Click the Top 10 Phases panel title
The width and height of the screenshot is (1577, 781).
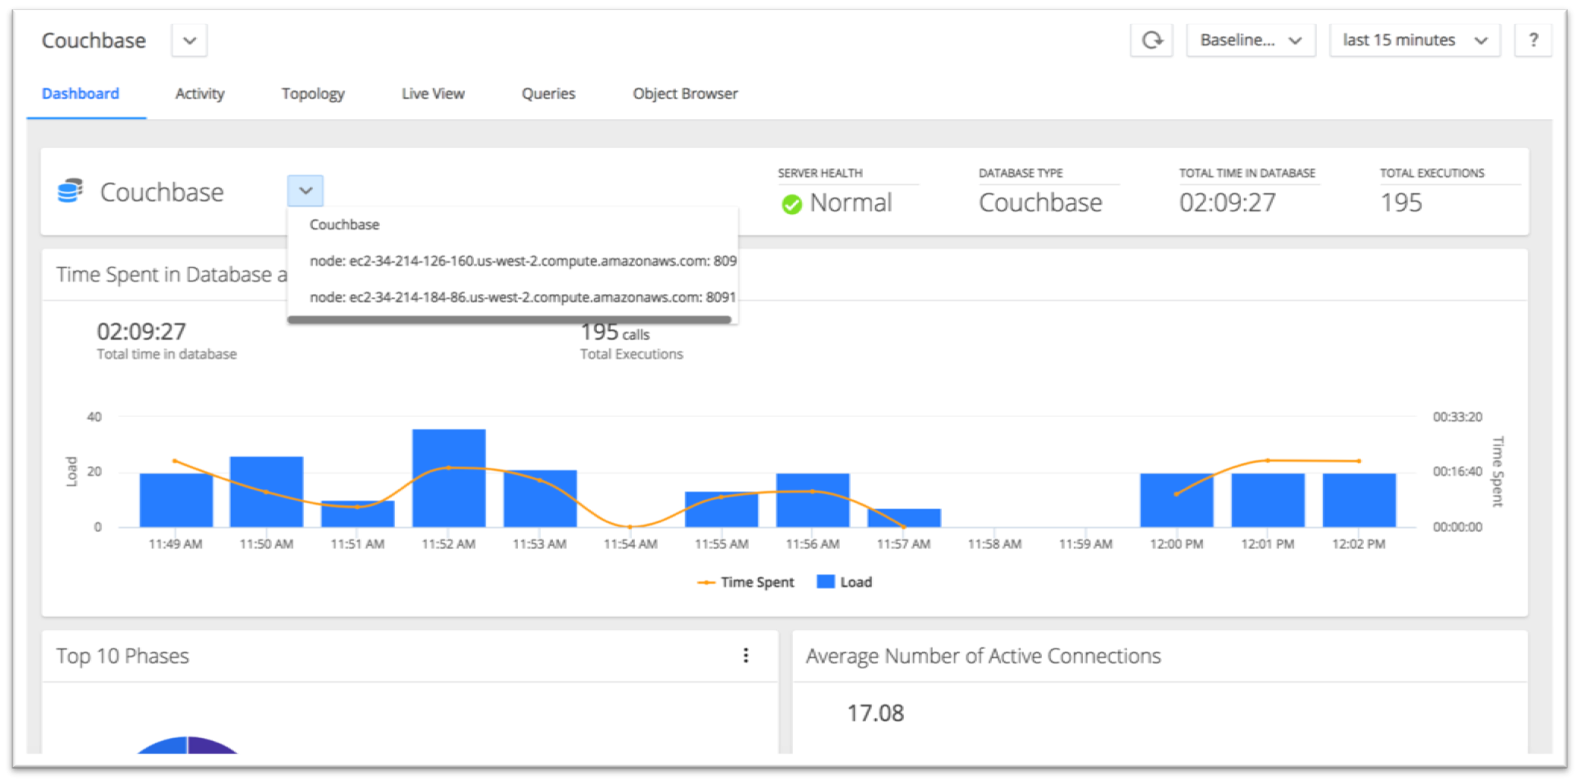[x=122, y=656]
